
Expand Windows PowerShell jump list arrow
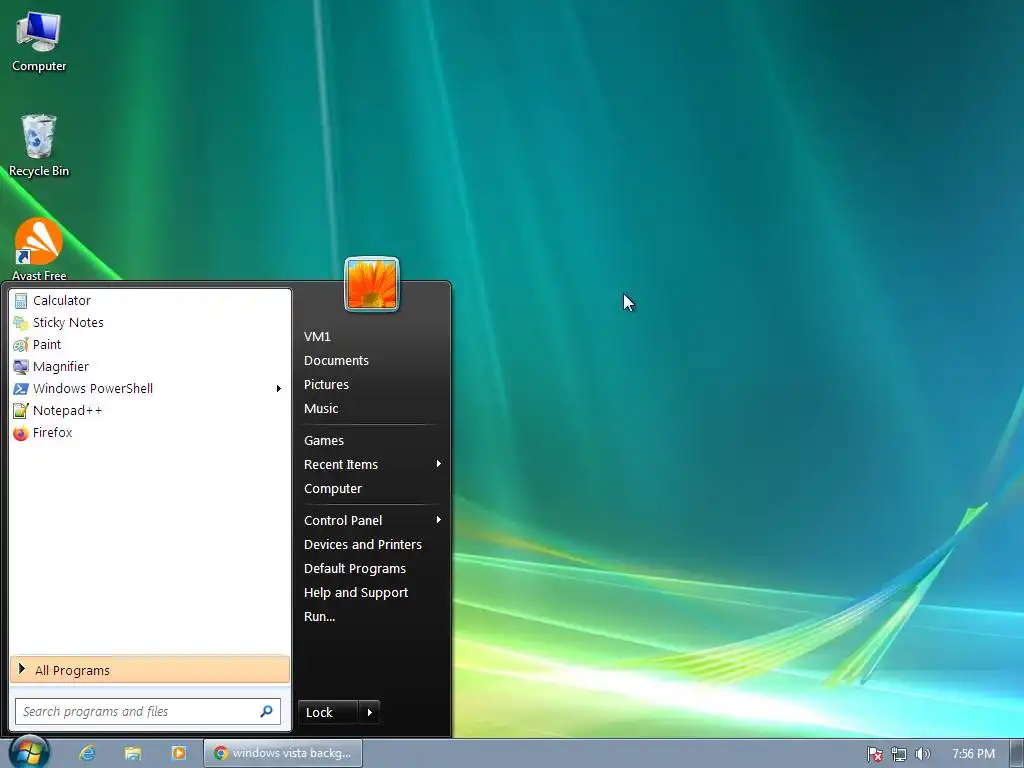[279, 389]
